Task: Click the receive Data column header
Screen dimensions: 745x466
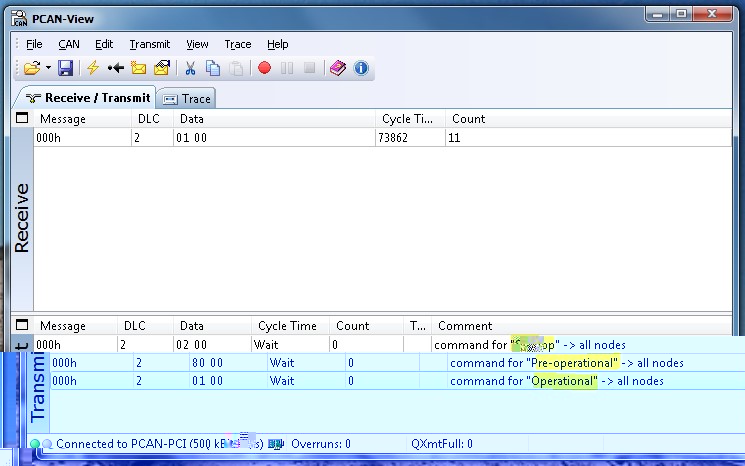Action: point(274,119)
